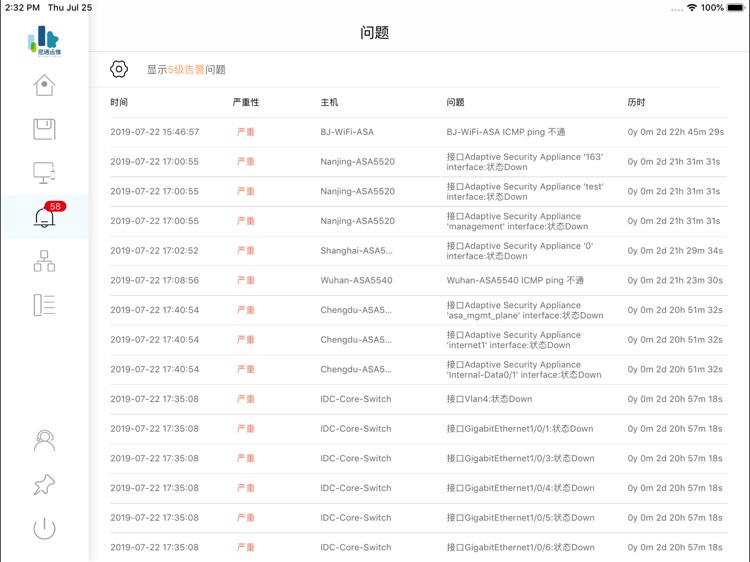The image size is (750, 562).
Task: Select timestamp 2019-07-22 17:02:52
Action: click(154, 251)
